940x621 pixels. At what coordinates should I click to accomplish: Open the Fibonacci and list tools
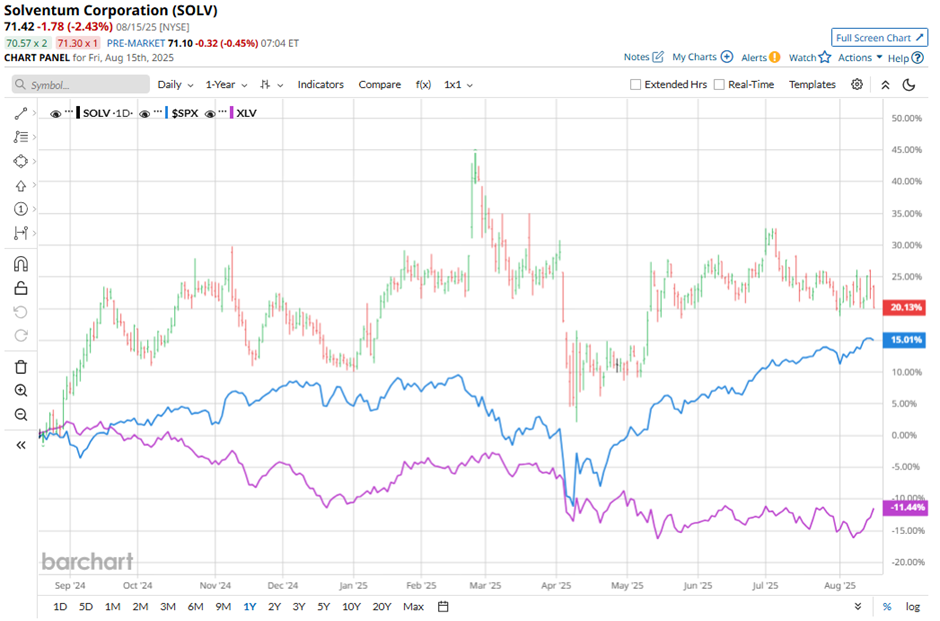[21, 137]
